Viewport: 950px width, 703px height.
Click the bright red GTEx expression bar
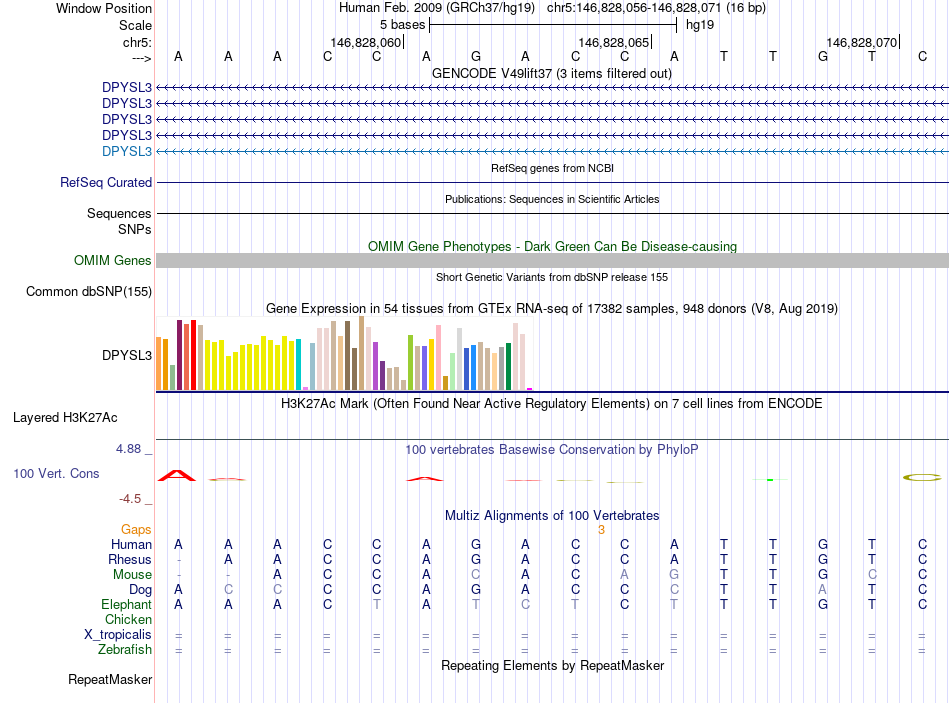[x=193, y=355]
